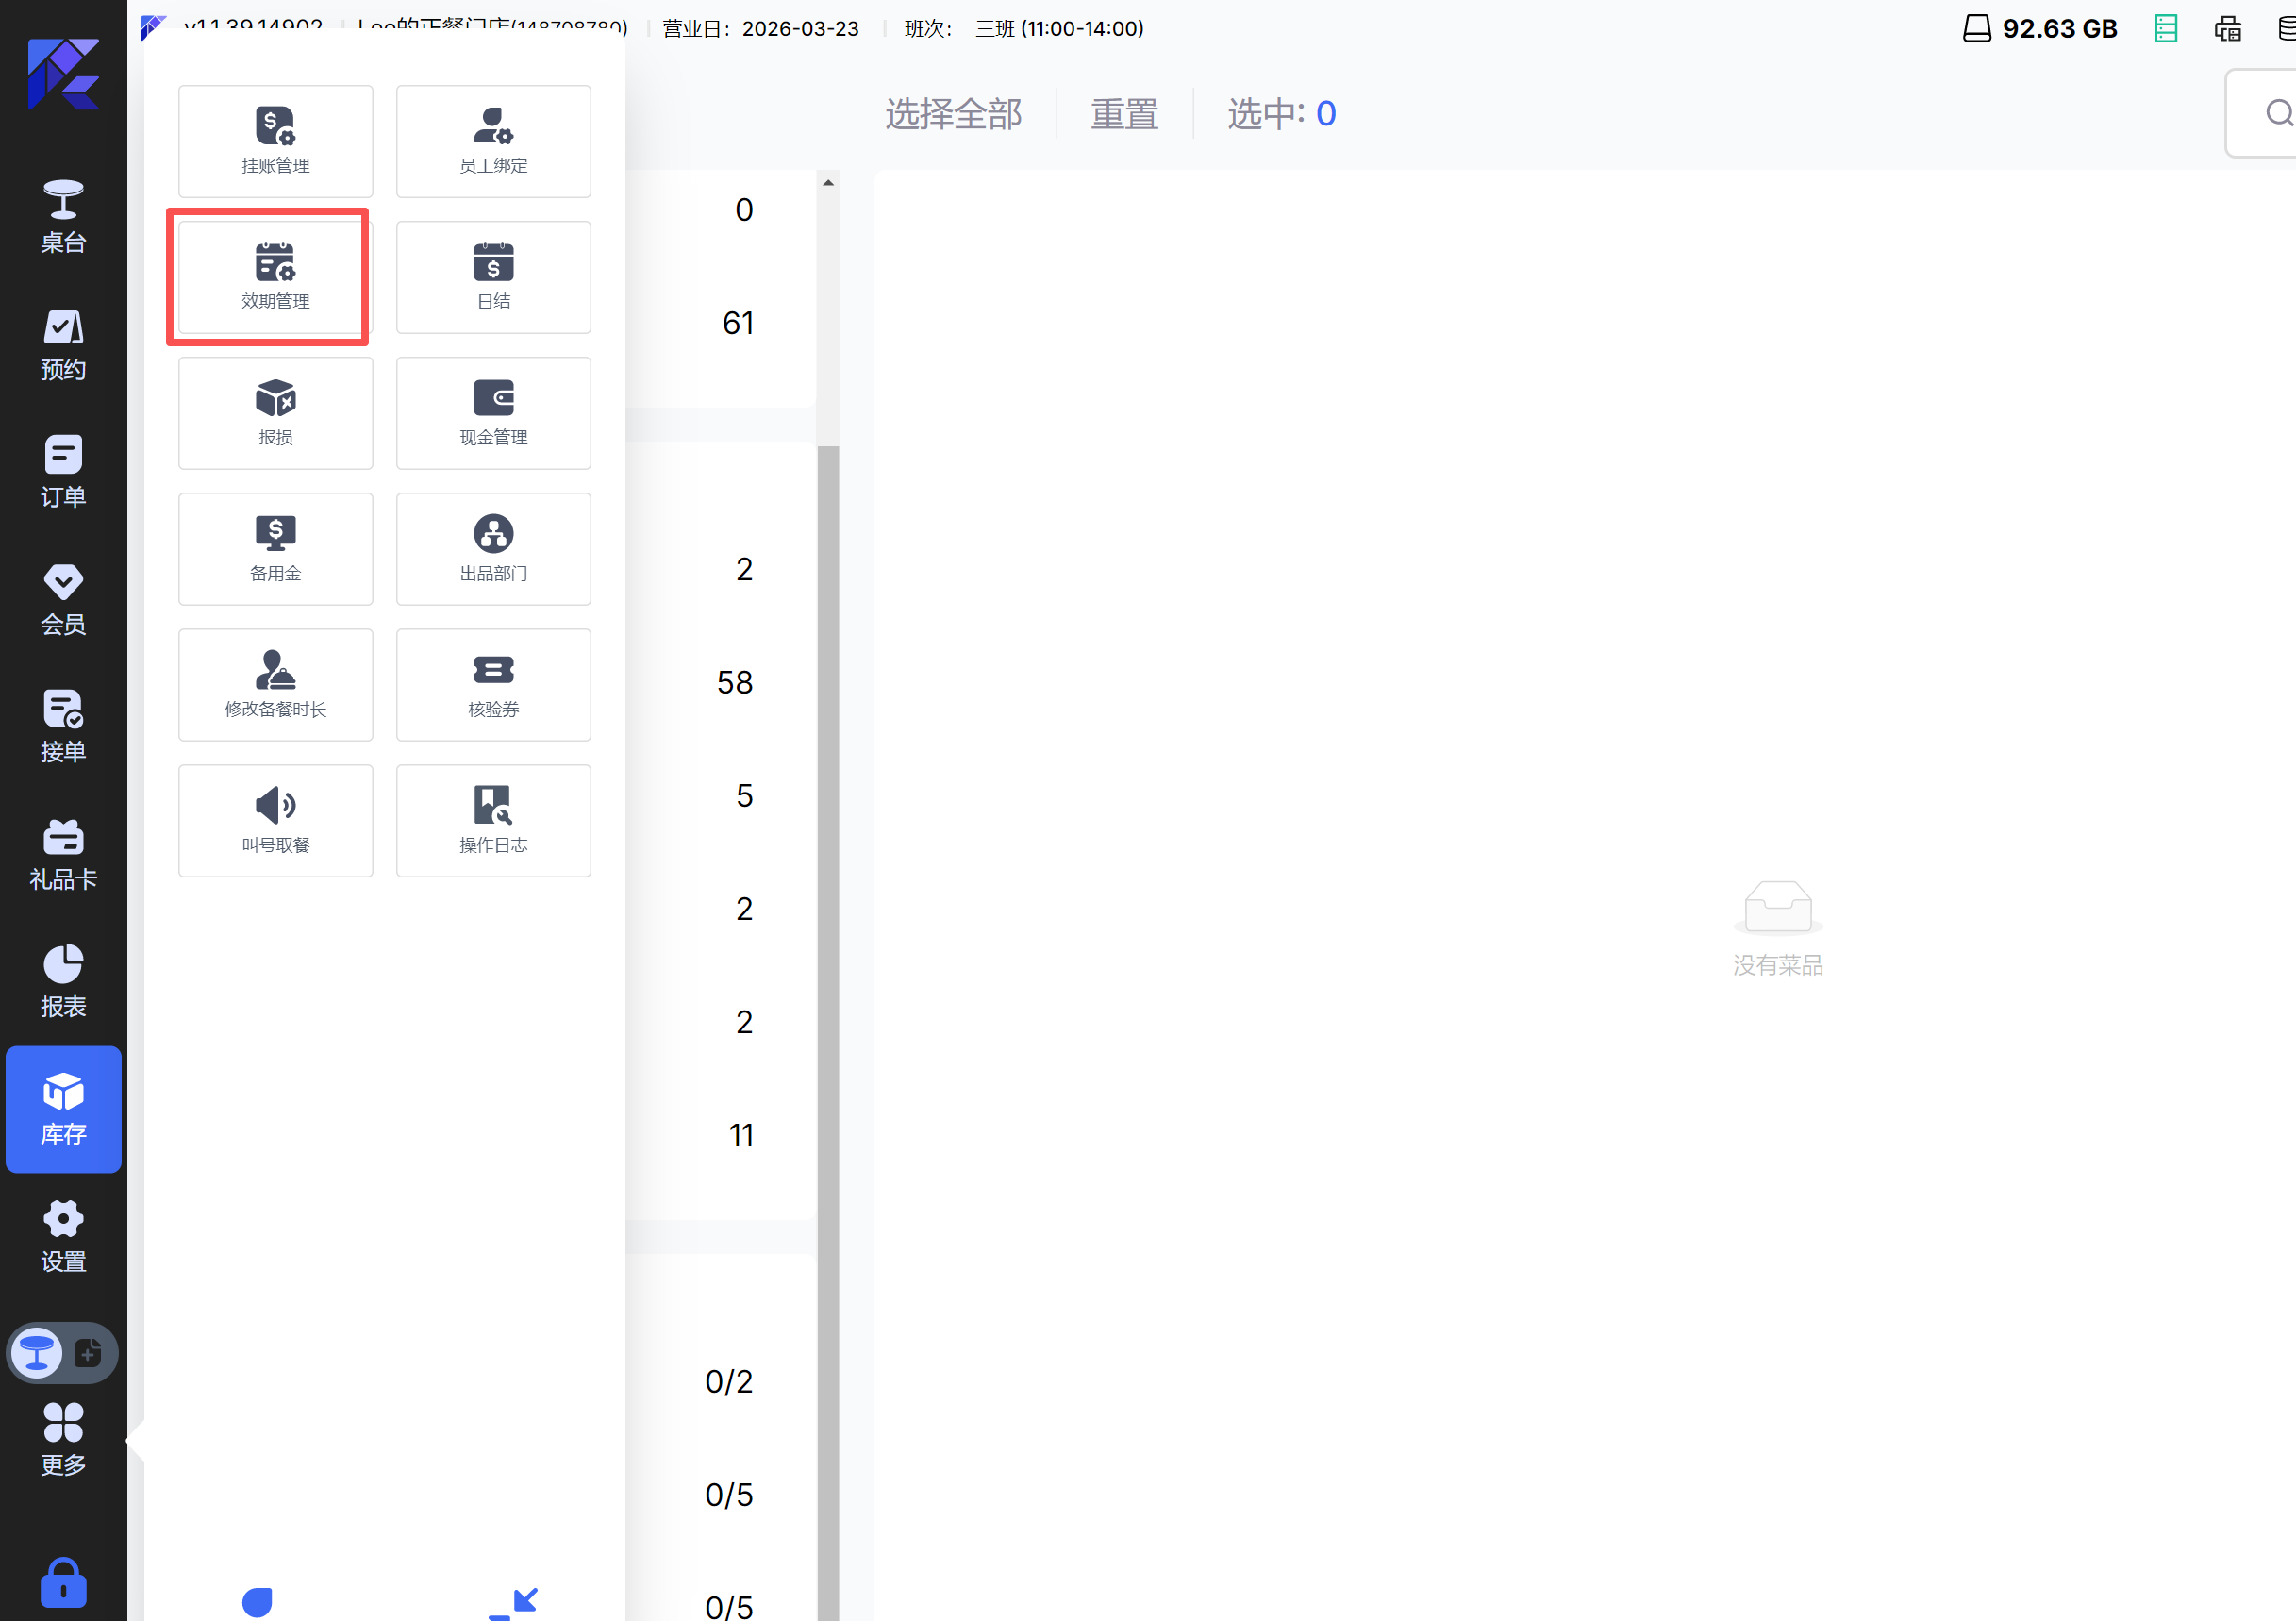This screenshot has width=2296, height=1621.
Task: Open 效期管理 expiry management tile
Action: pyautogui.click(x=275, y=277)
